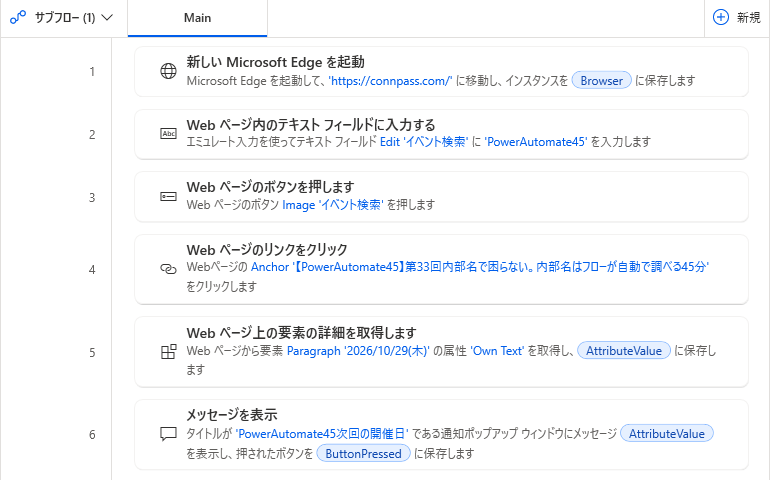Click the button icon of step 3
This screenshot has width=770, height=480.
[168, 197]
